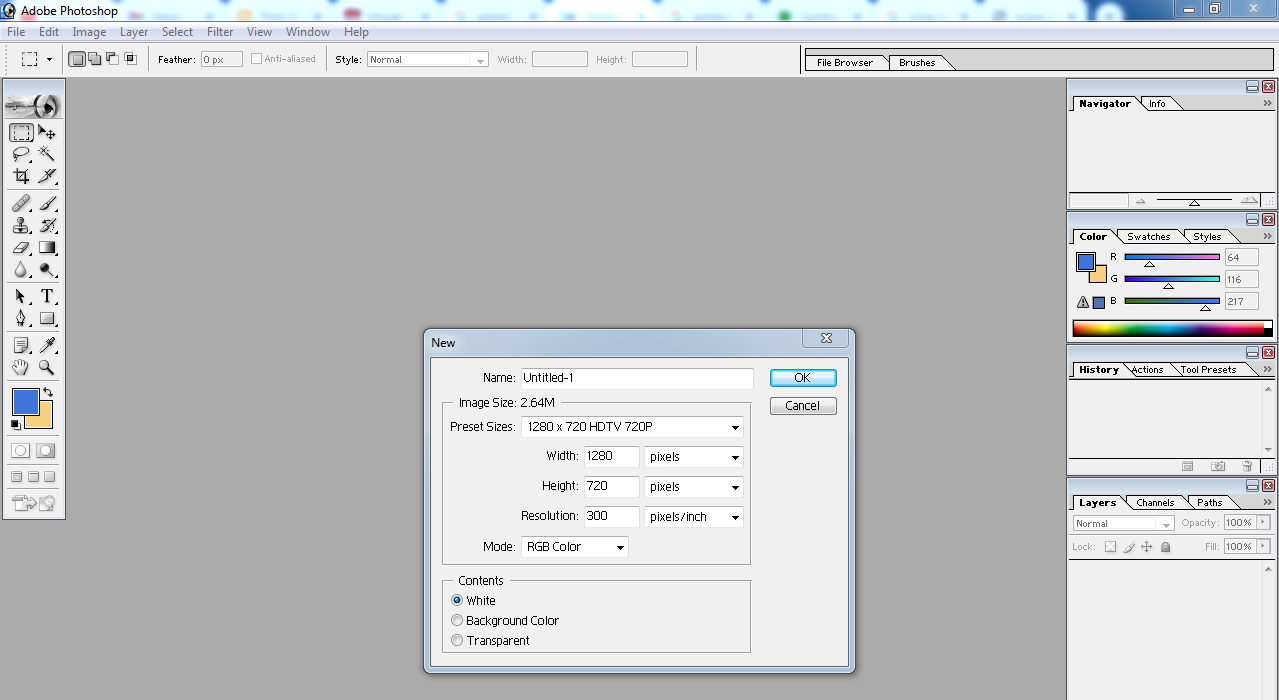This screenshot has height=700, width=1279.
Task: Choose Background Color contents option
Action: 457,621
